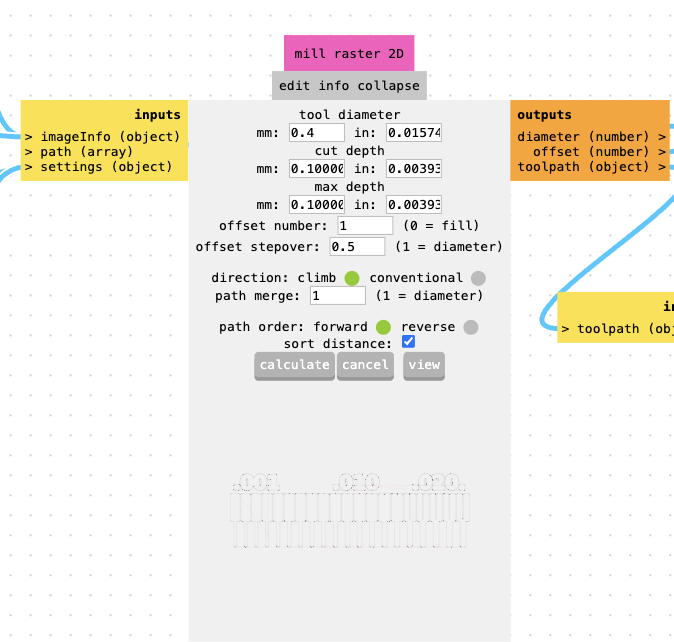Click the diameter (number) output port
This screenshot has height=642, width=674.
(591, 137)
